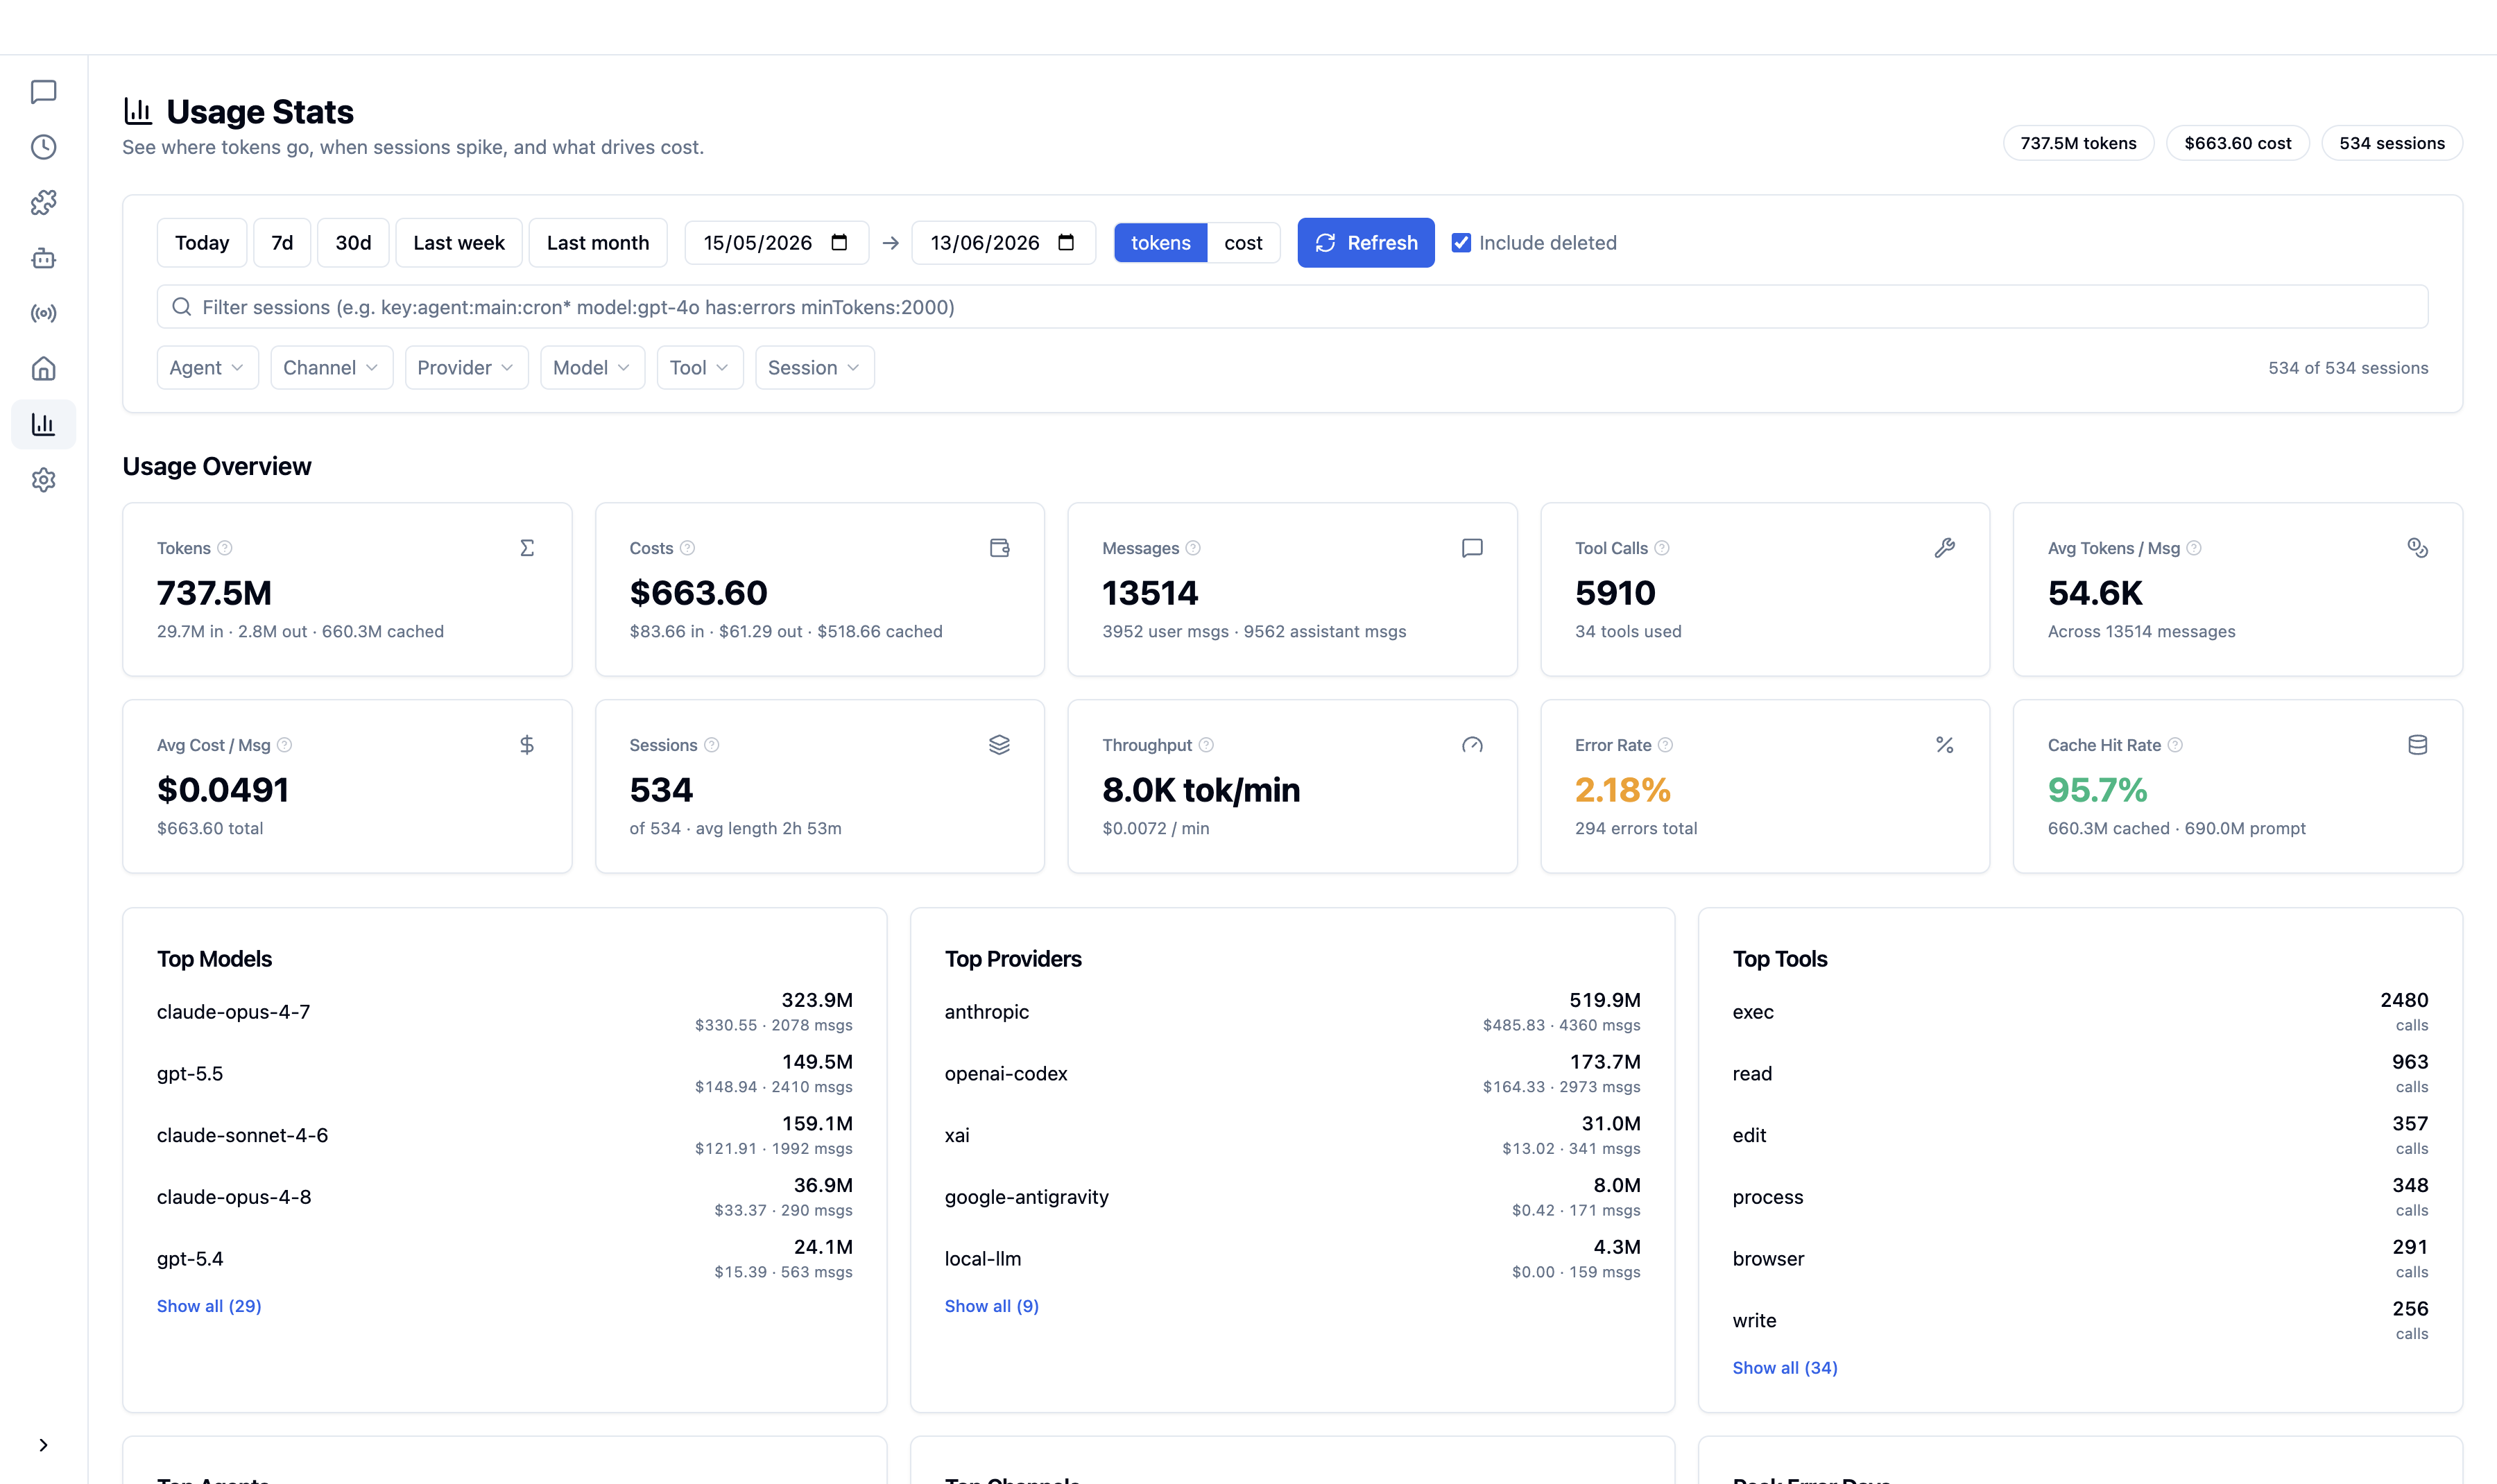
Task: Open calendar picker for end date 13/06/2026
Action: (x=1066, y=243)
